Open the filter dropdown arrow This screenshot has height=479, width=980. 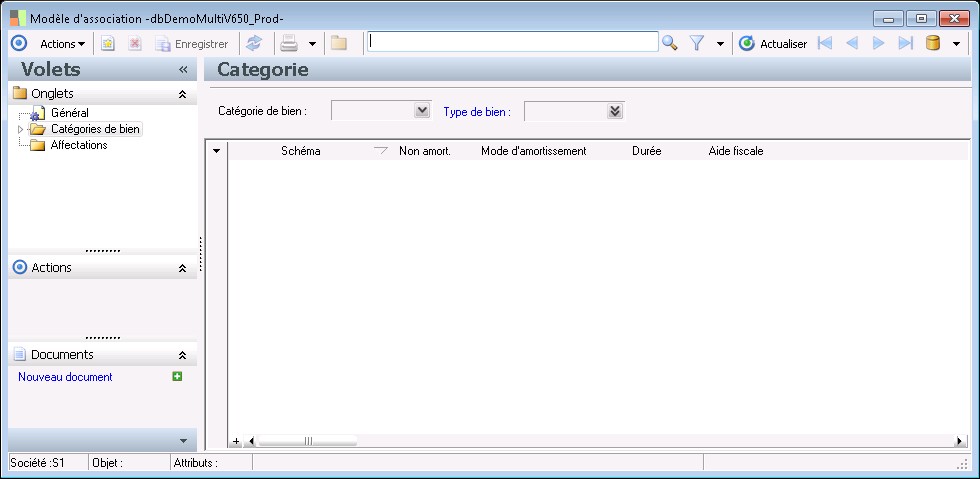tap(720, 44)
